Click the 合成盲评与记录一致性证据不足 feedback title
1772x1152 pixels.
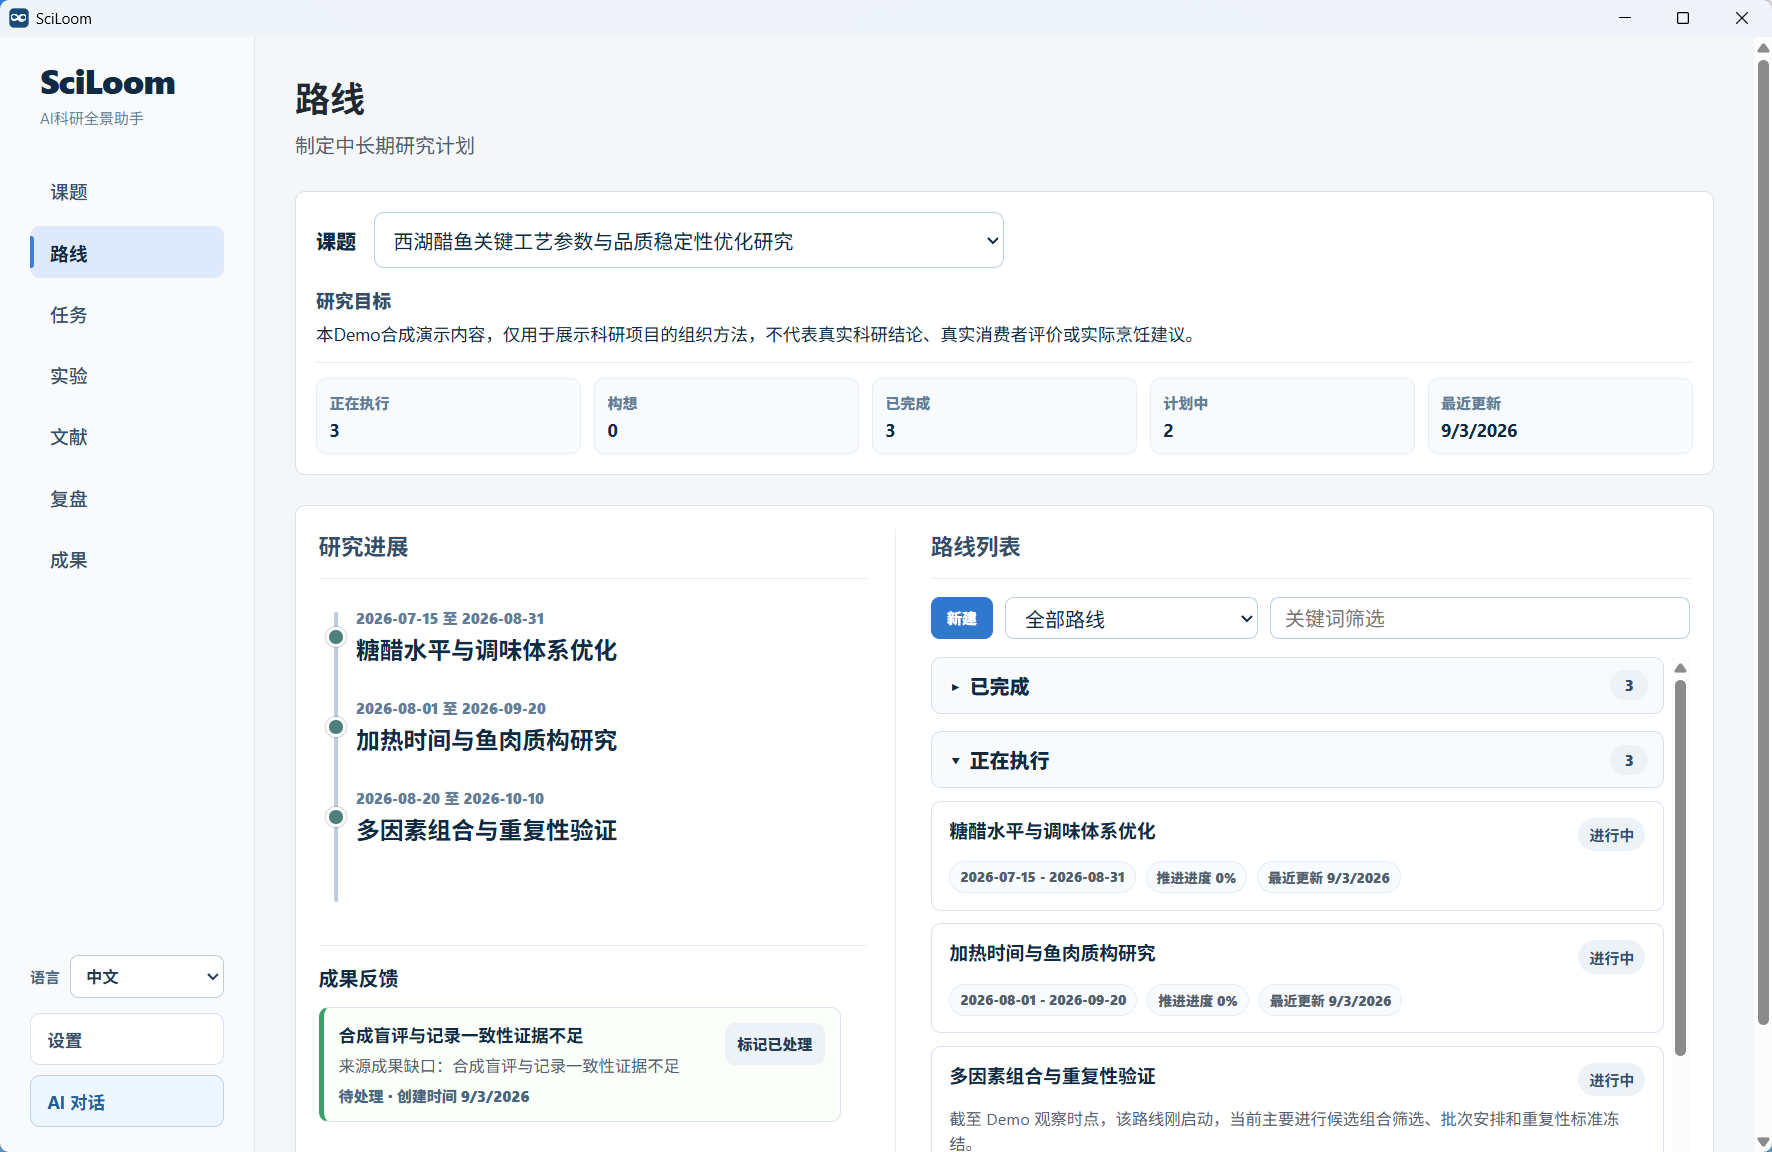point(461,1036)
